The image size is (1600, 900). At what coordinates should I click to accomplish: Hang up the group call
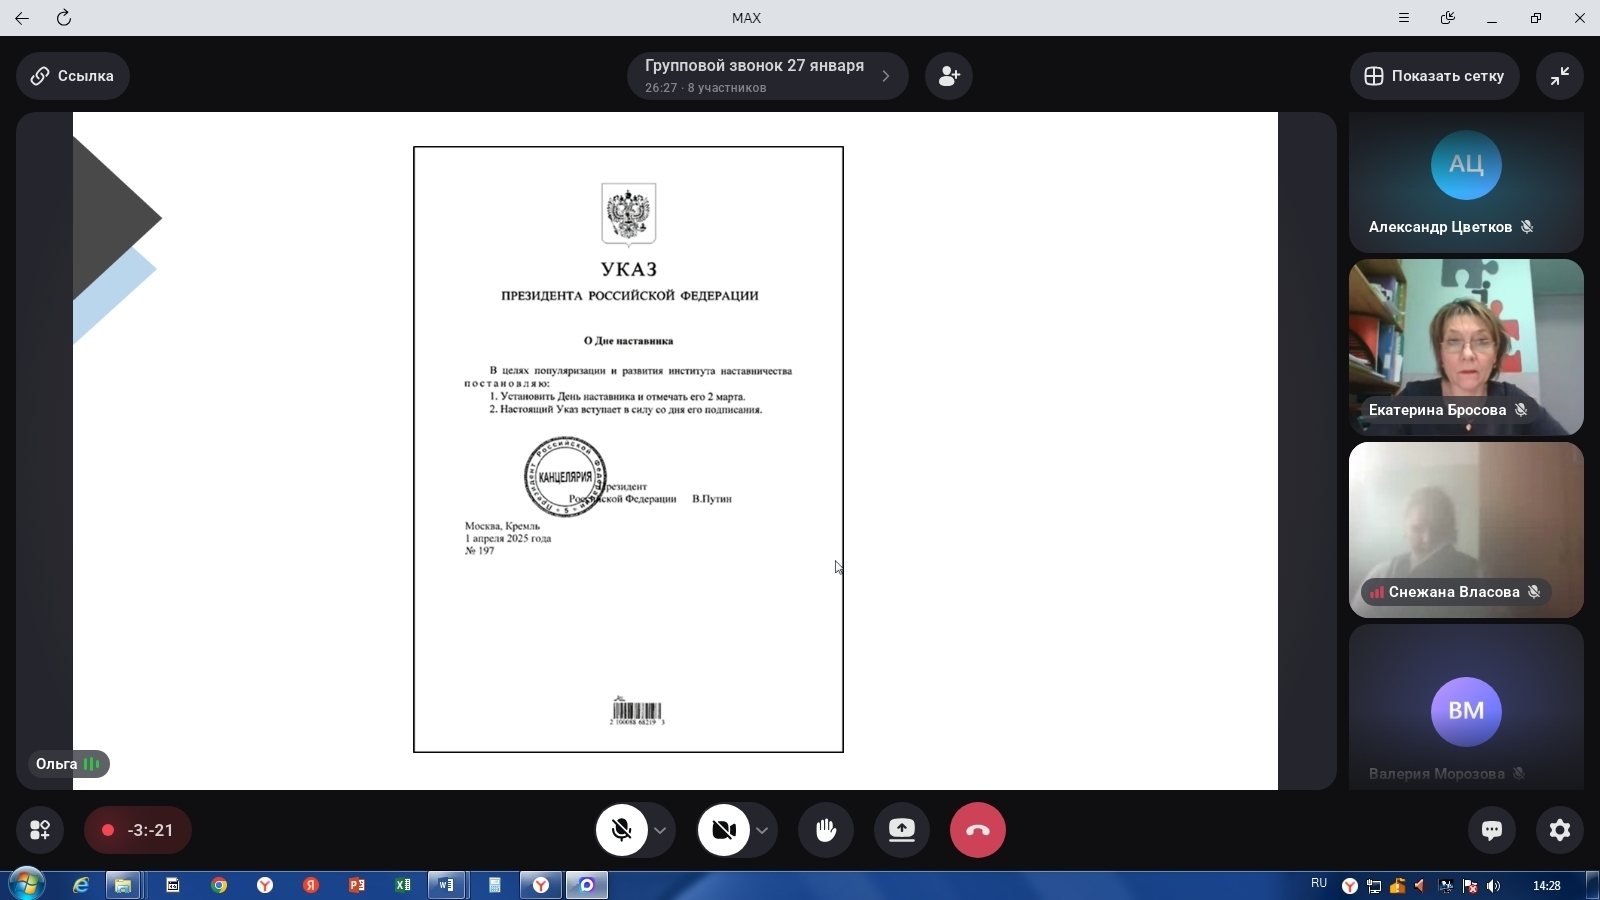977,830
